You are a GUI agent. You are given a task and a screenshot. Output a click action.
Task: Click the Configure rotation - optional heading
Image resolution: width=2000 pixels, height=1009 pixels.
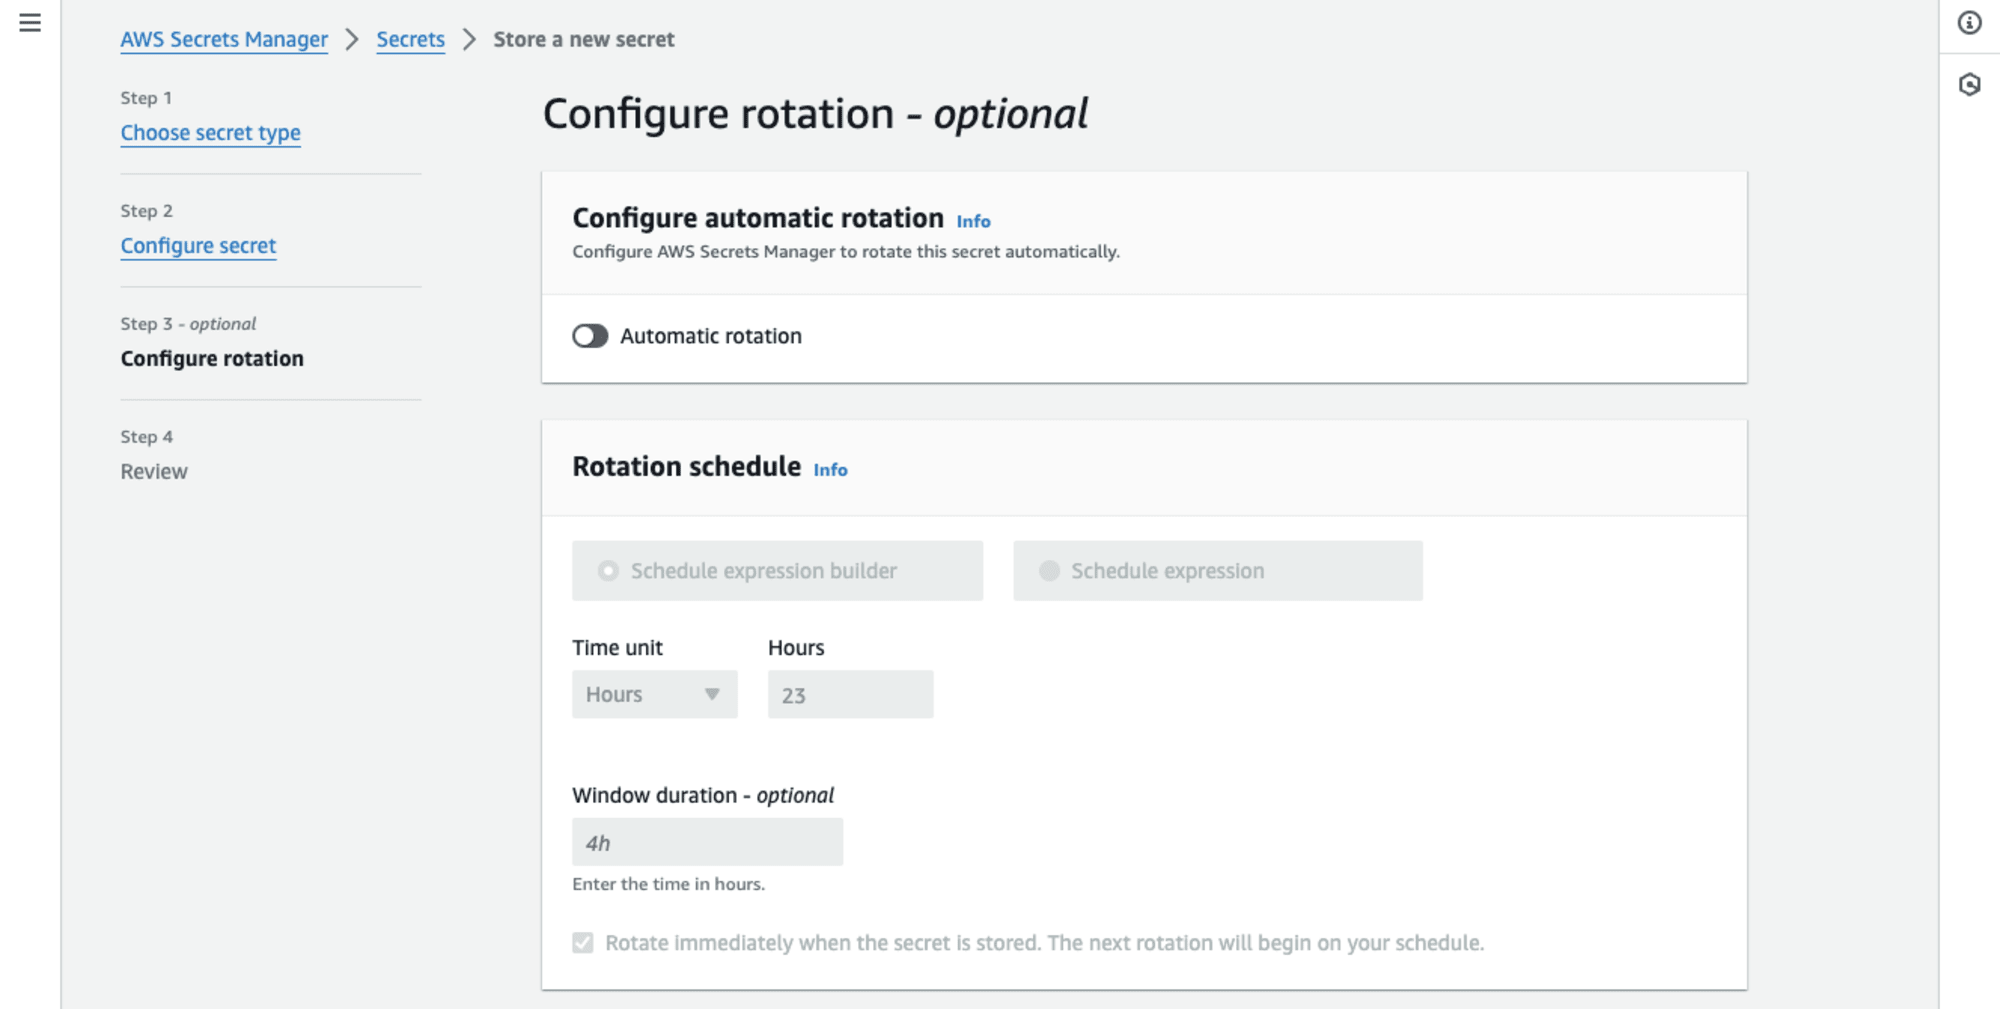coord(815,113)
